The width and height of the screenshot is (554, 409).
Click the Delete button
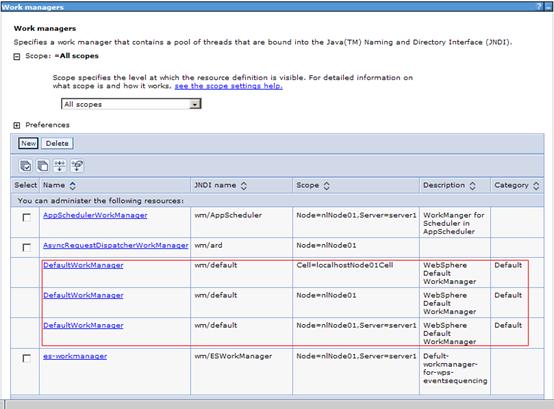point(57,143)
